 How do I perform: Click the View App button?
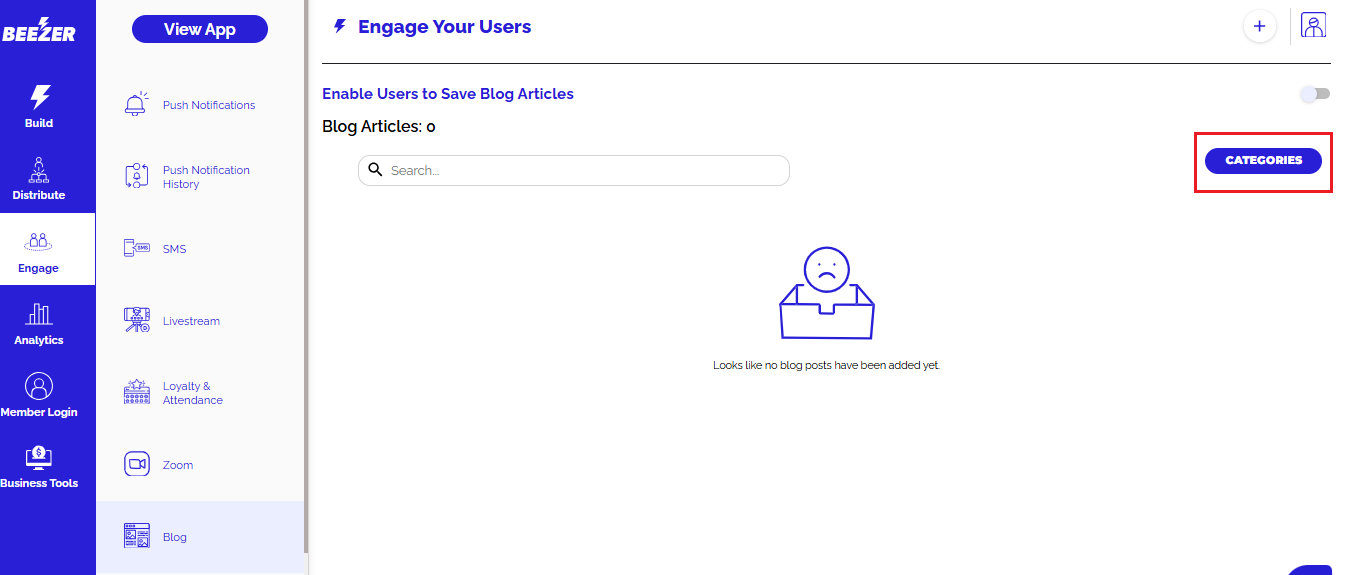(199, 29)
